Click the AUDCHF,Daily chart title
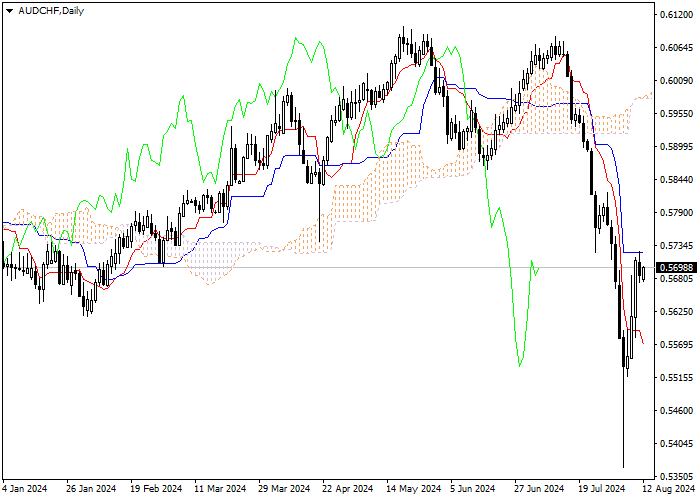700x500 pixels. click(x=51, y=11)
